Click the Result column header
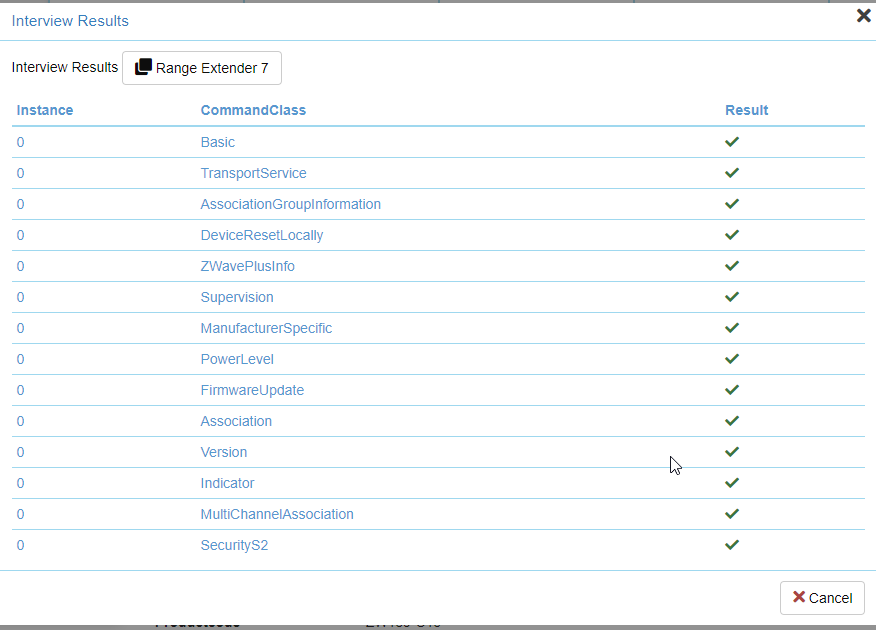876x630 pixels. tap(746, 110)
